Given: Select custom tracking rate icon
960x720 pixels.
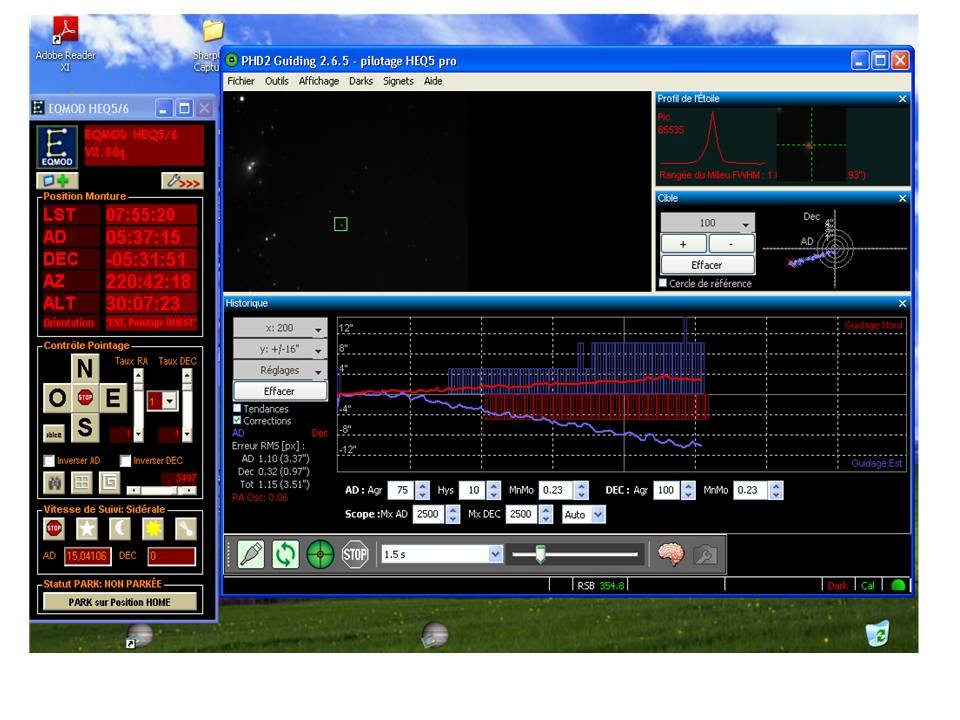Looking at the screenshot, I should [x=186, y=528].
